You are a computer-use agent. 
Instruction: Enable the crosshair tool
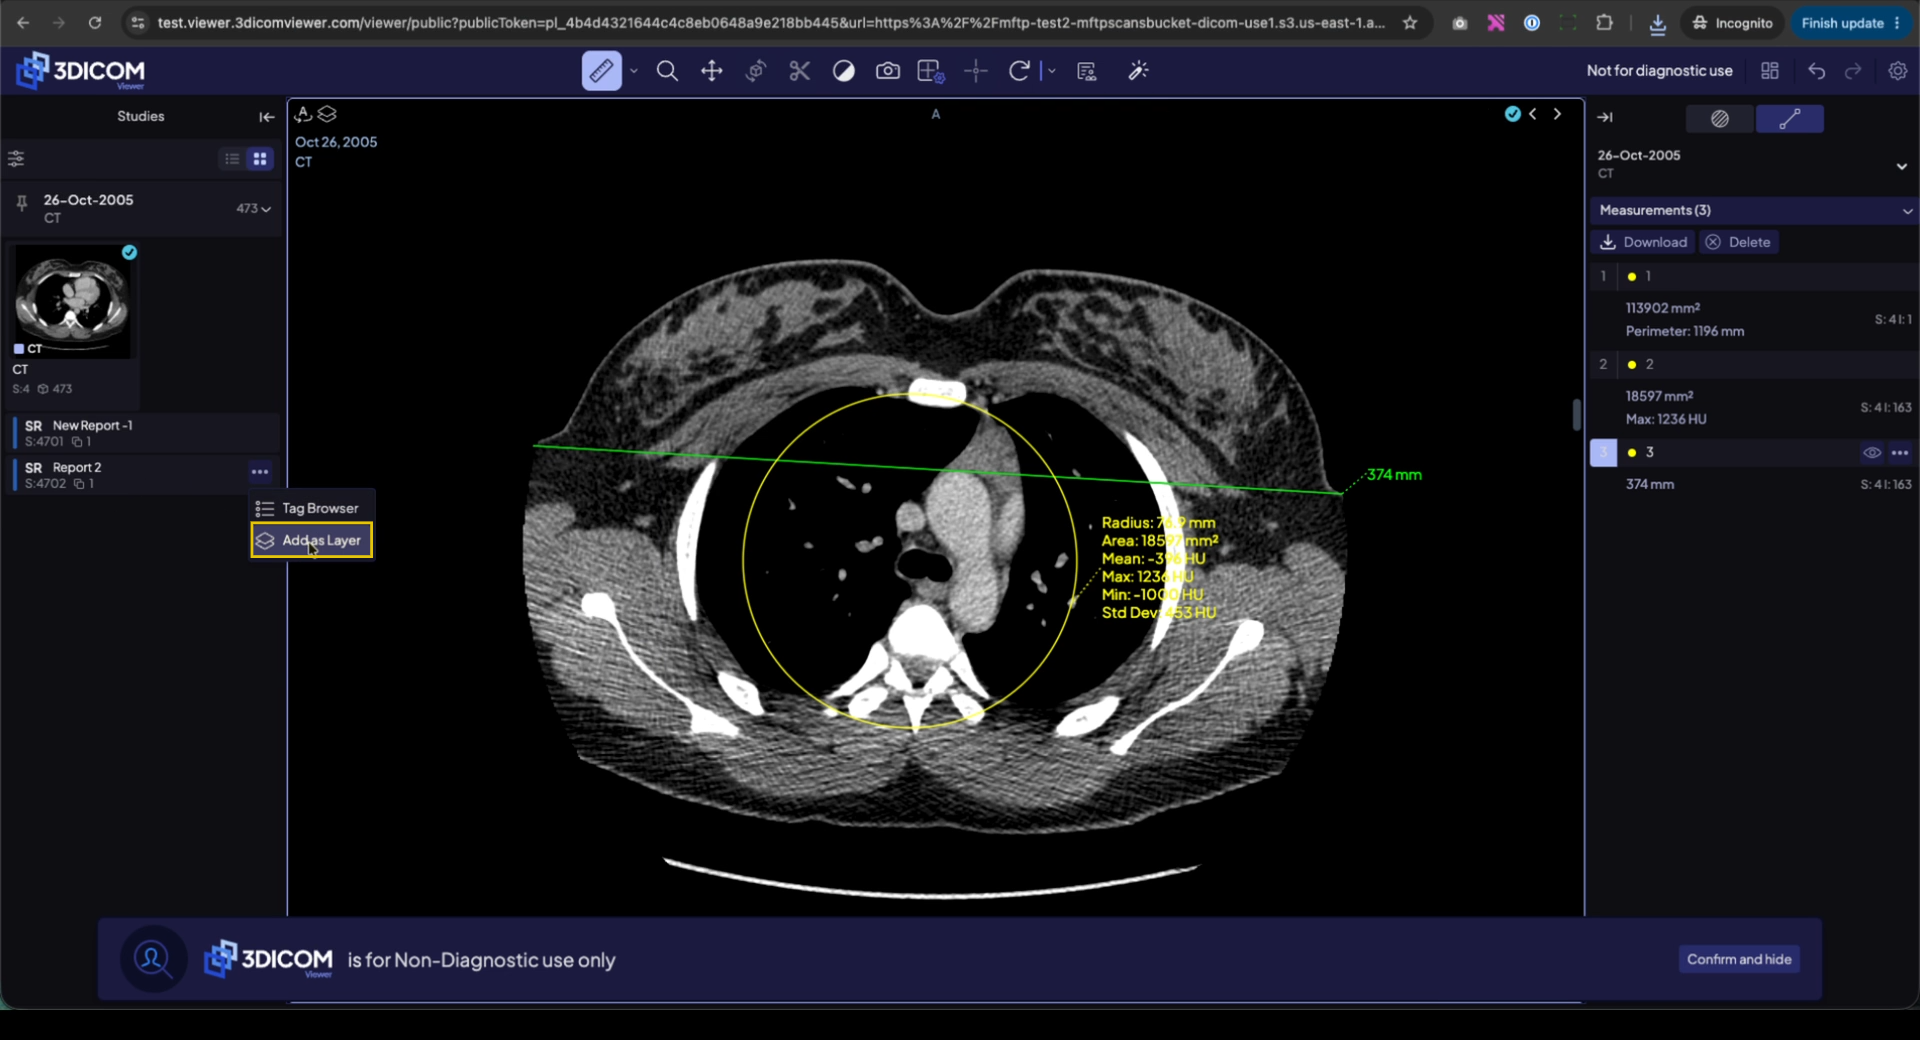pyautogui.click(x=976, y=71)
